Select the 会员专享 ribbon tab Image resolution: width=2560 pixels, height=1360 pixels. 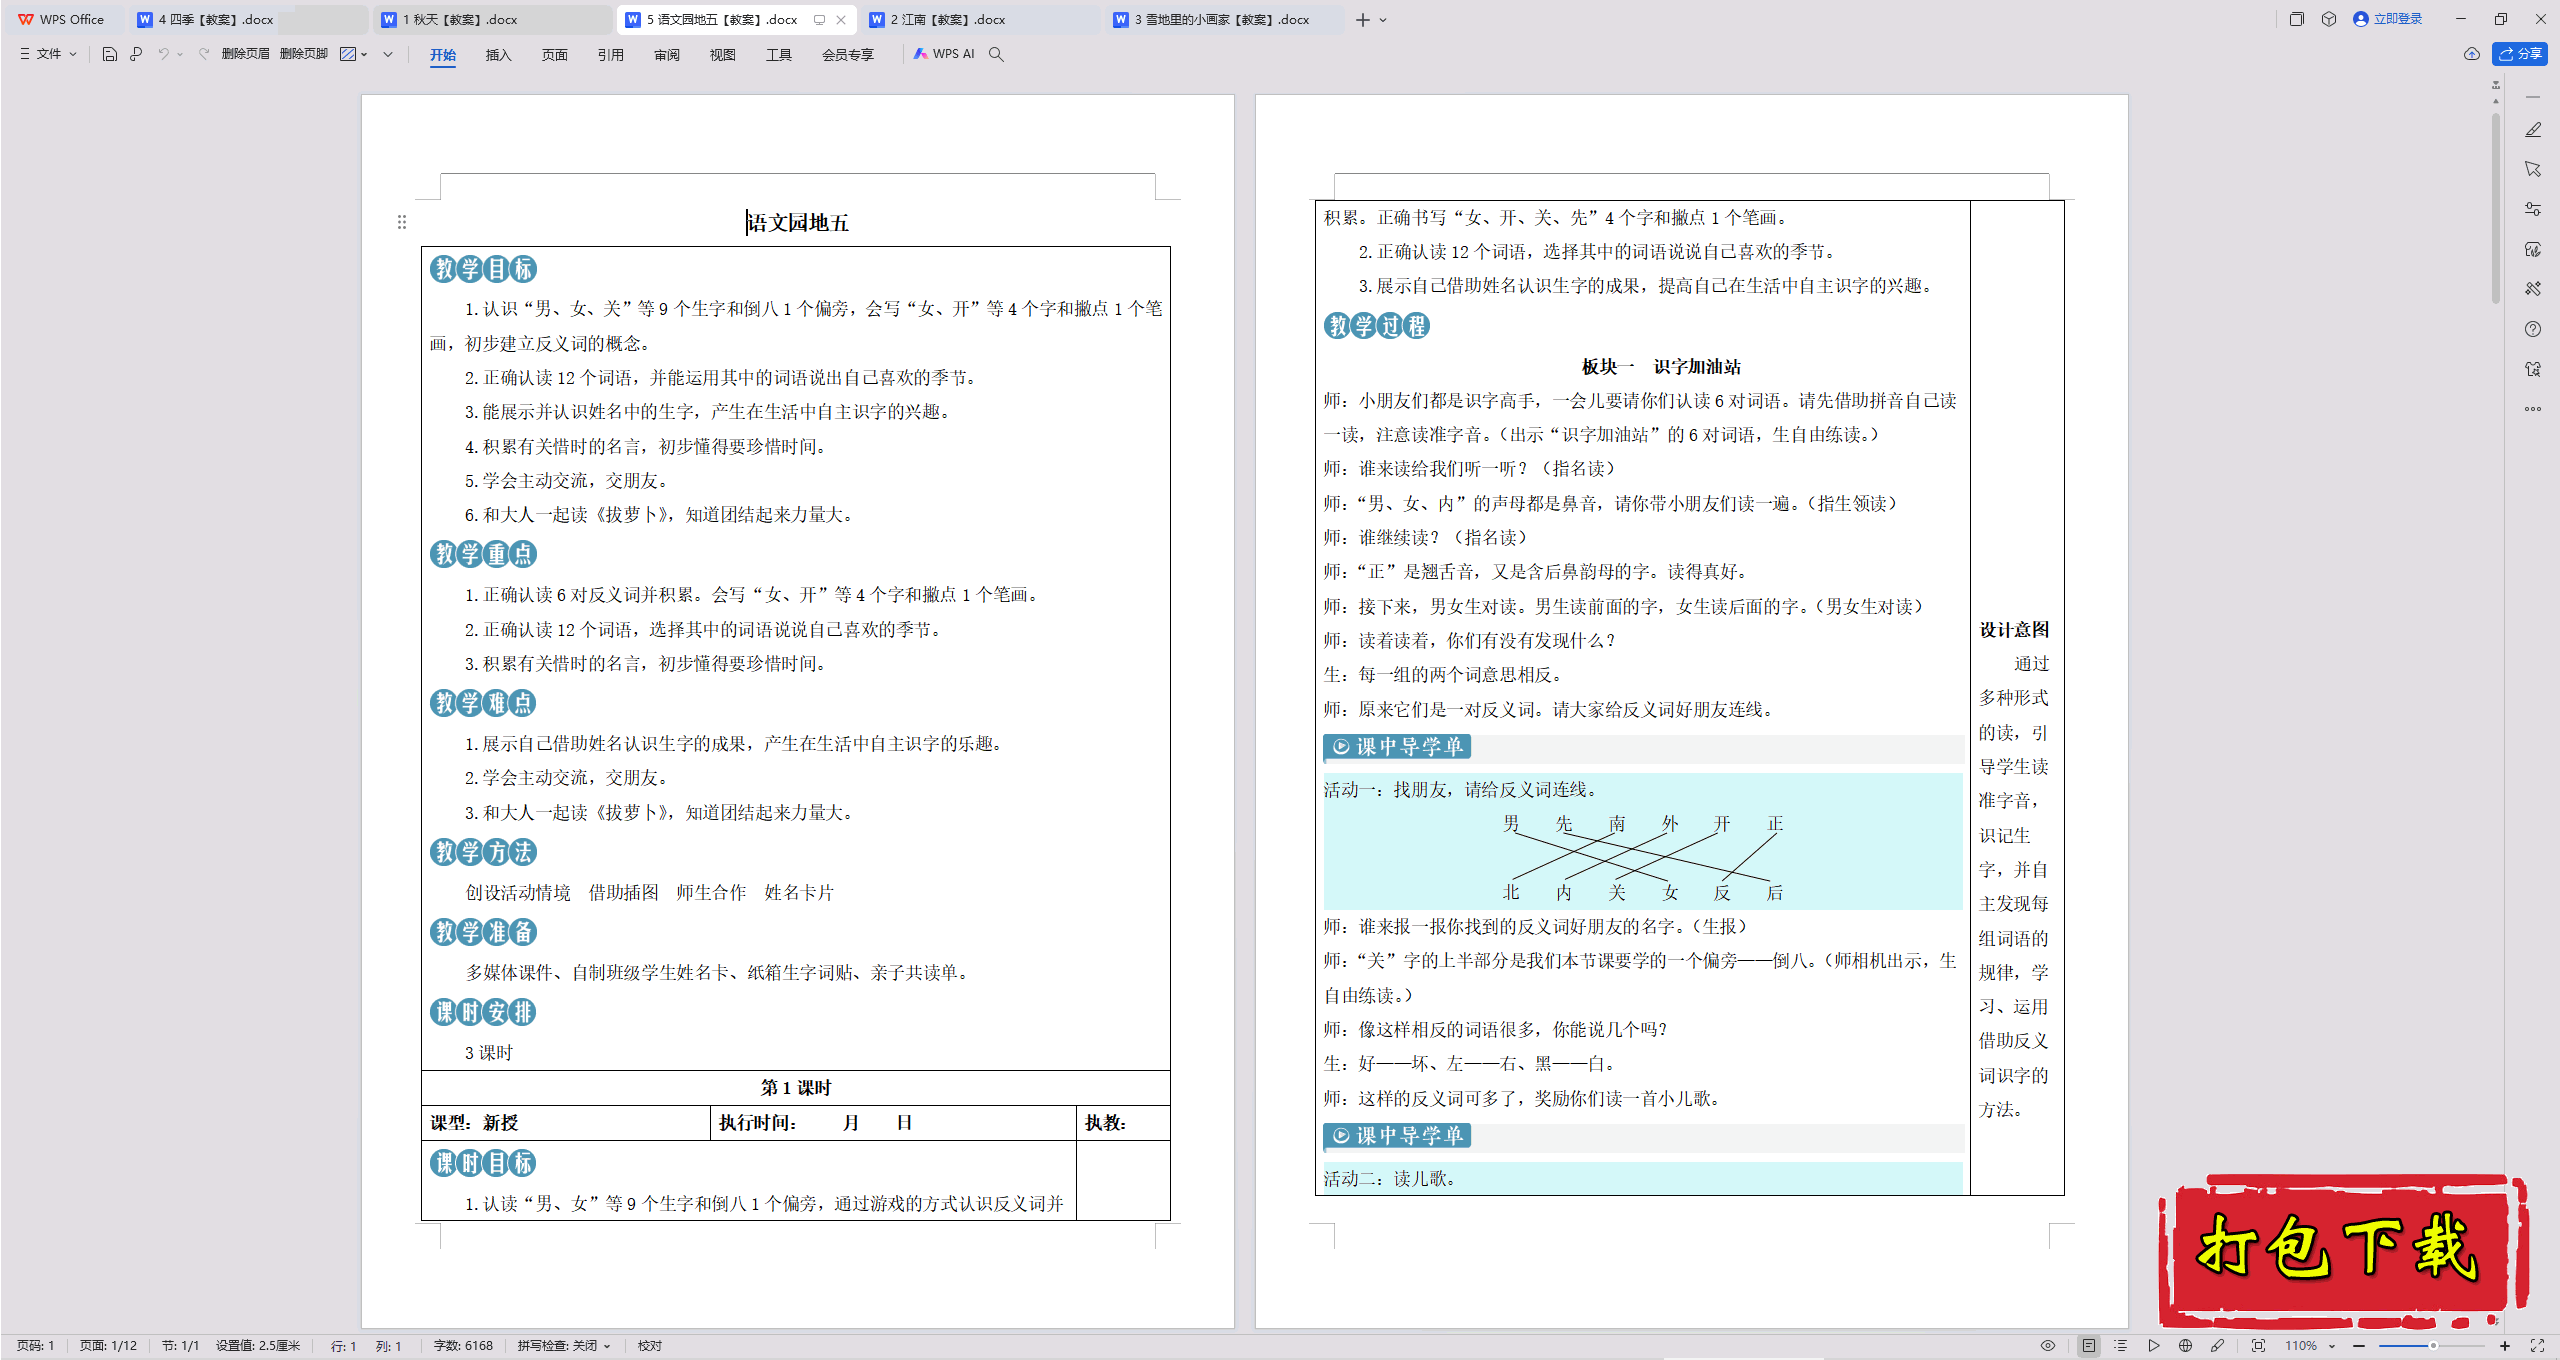tap(848, 55)
